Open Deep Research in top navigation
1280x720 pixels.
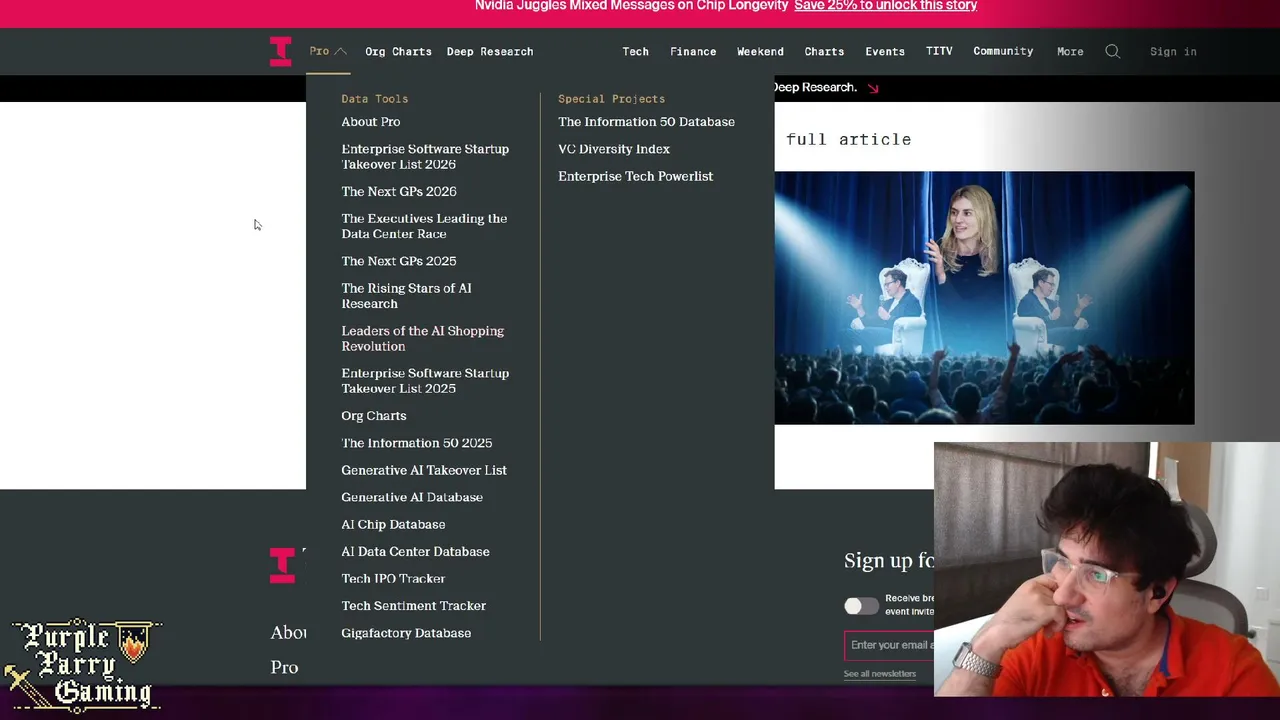point(490,52)
